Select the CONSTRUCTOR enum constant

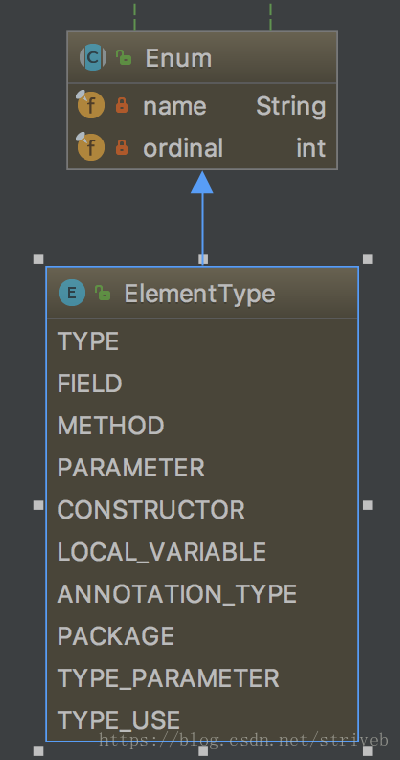[151, 510]
